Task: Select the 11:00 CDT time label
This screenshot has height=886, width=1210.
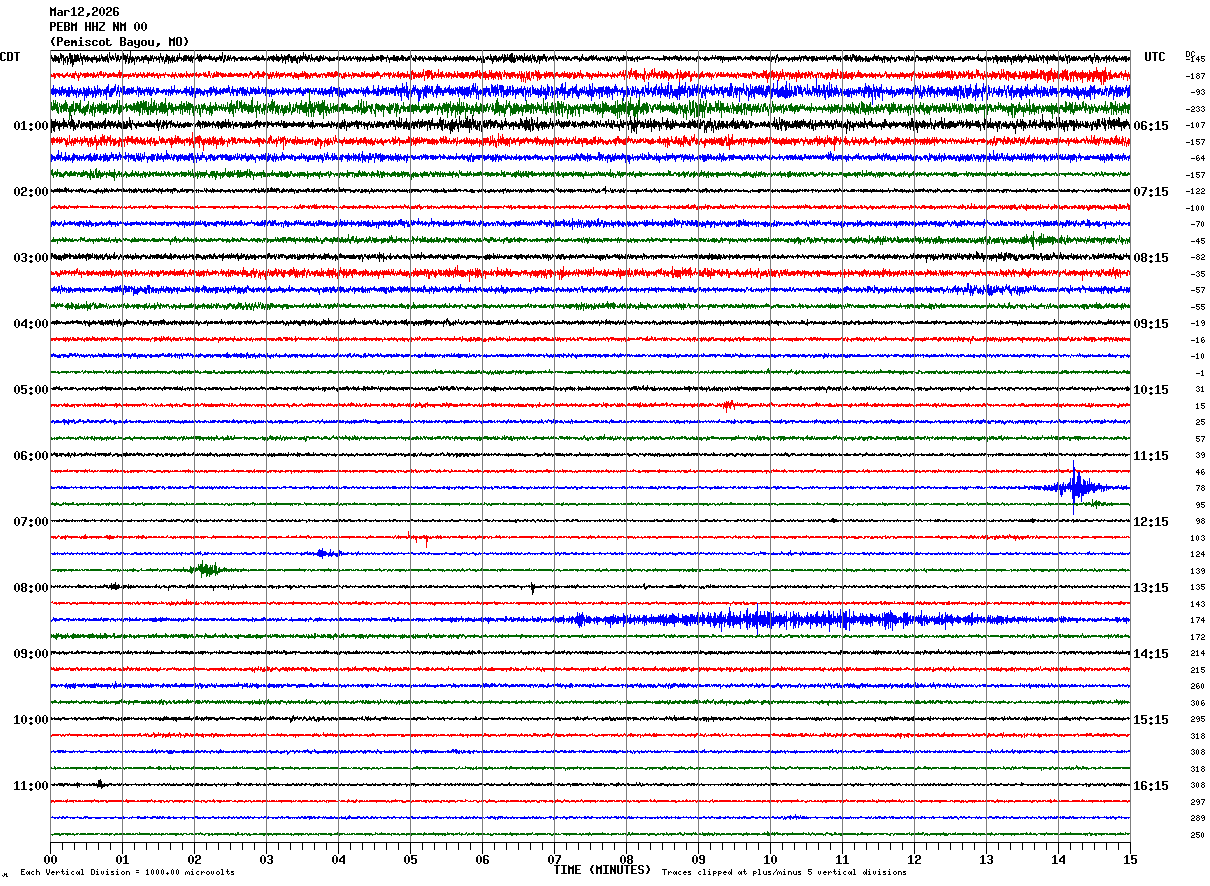Action: pos(31,786)
